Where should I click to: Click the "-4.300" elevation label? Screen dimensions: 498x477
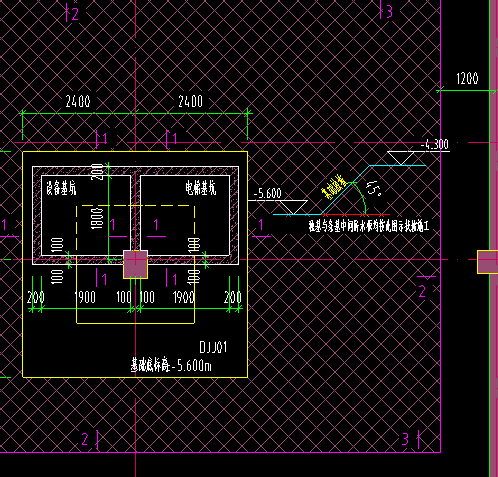click(435, 145)
